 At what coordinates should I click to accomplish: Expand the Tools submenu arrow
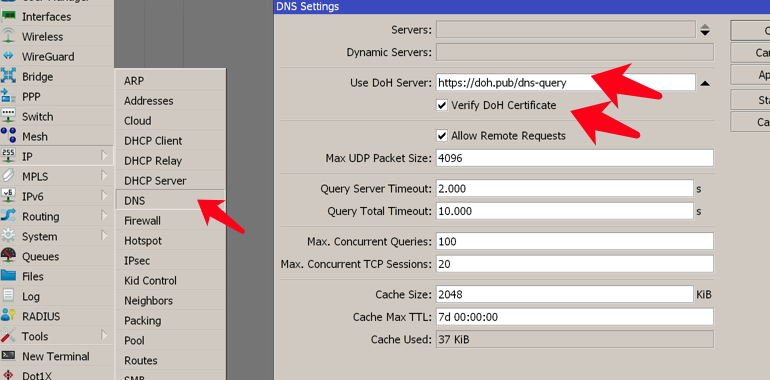104,335
